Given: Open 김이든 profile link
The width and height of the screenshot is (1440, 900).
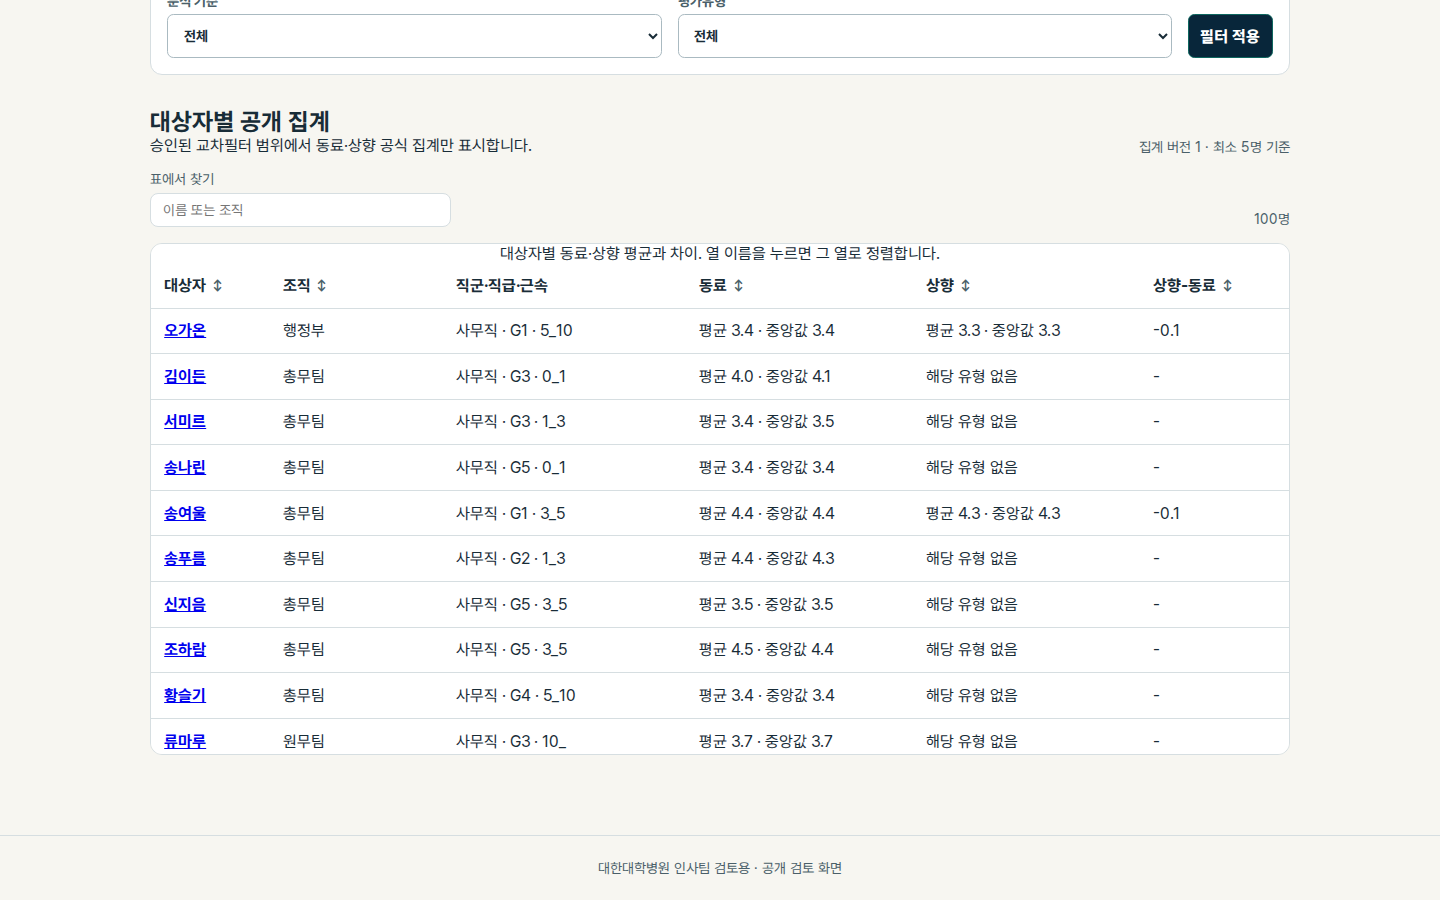Looking at the screenshot, I should click(x=185, y=377).
